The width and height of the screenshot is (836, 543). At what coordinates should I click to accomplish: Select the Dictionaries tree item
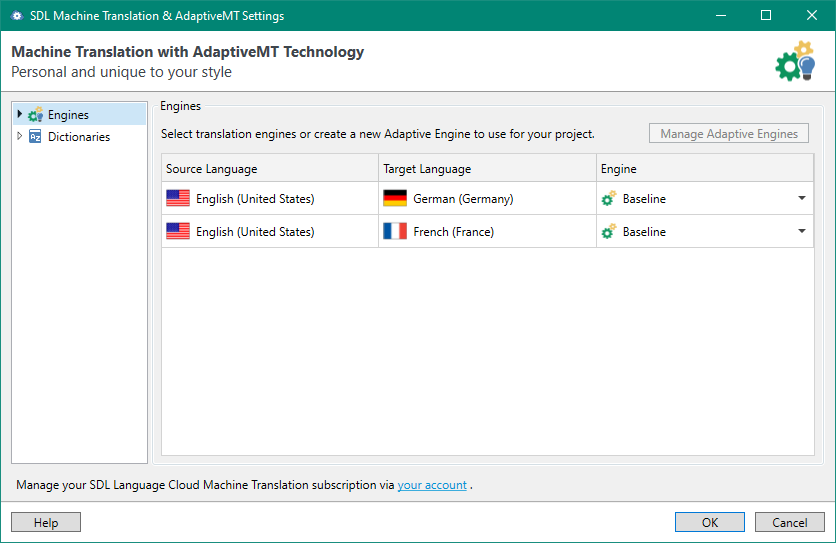(79, 137)
